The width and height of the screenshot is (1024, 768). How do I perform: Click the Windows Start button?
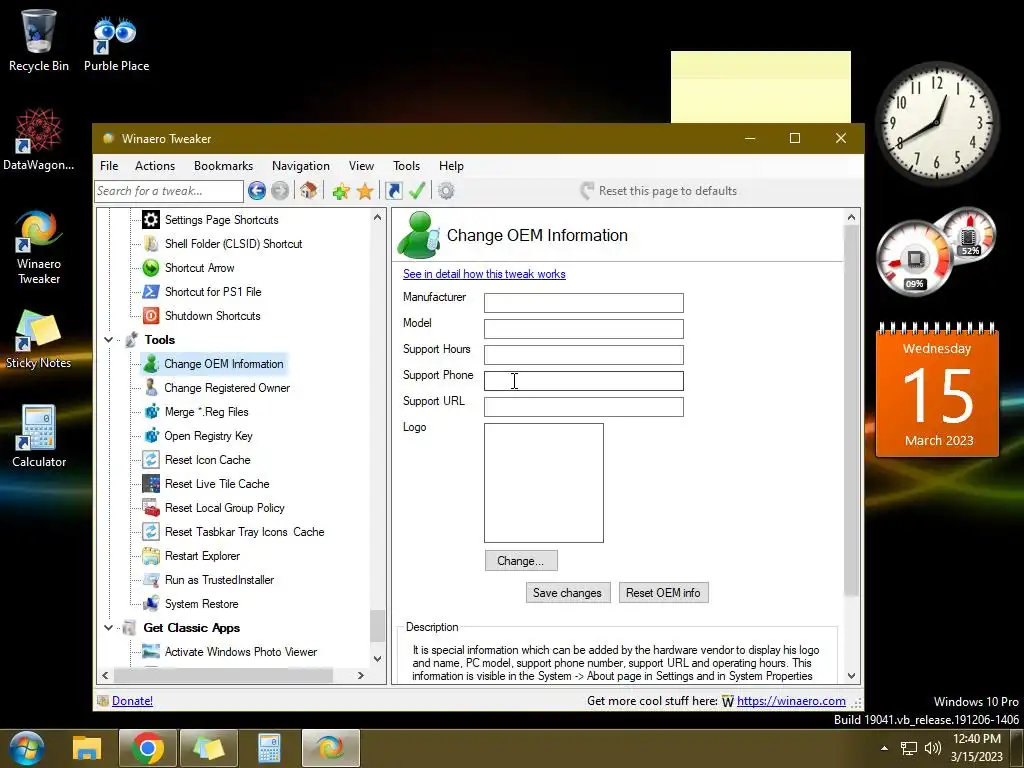[26, 748]
